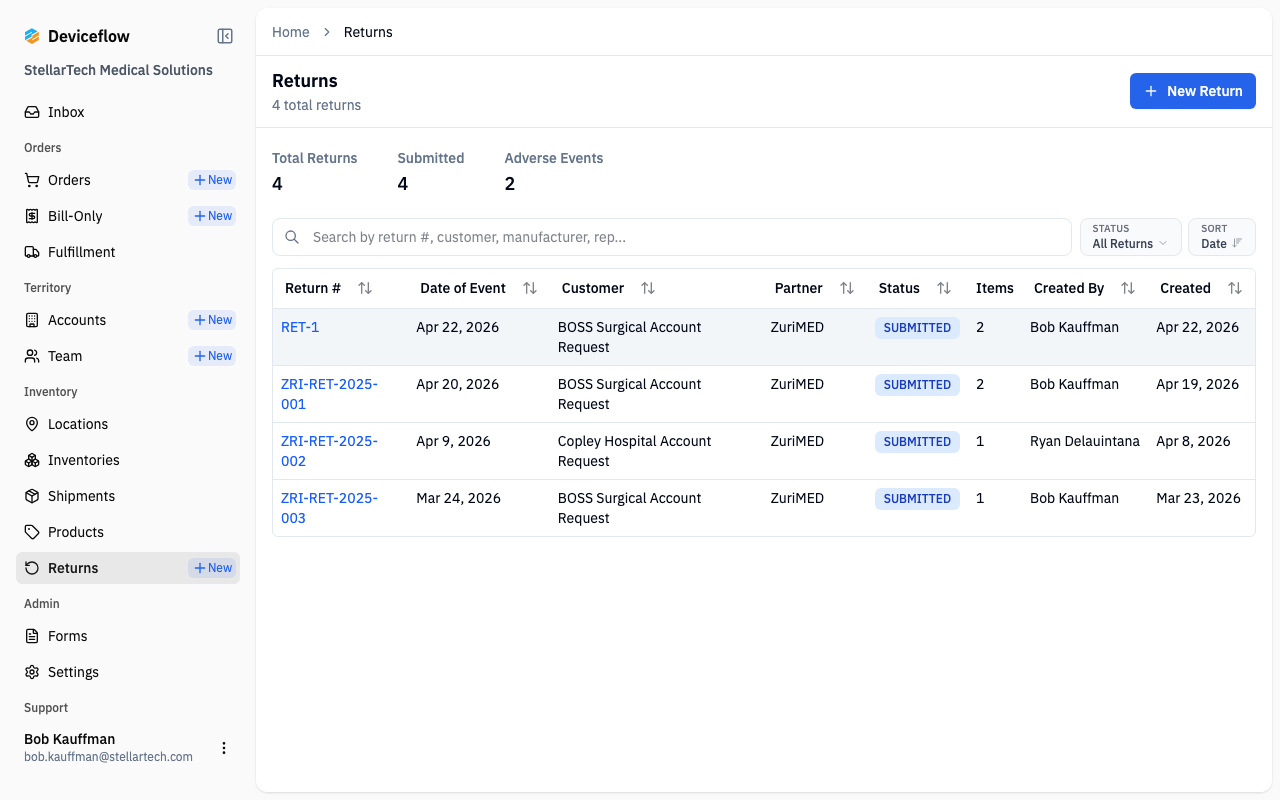Click the New Return button
1280x800 pixels.
(x=1193, y=91)
